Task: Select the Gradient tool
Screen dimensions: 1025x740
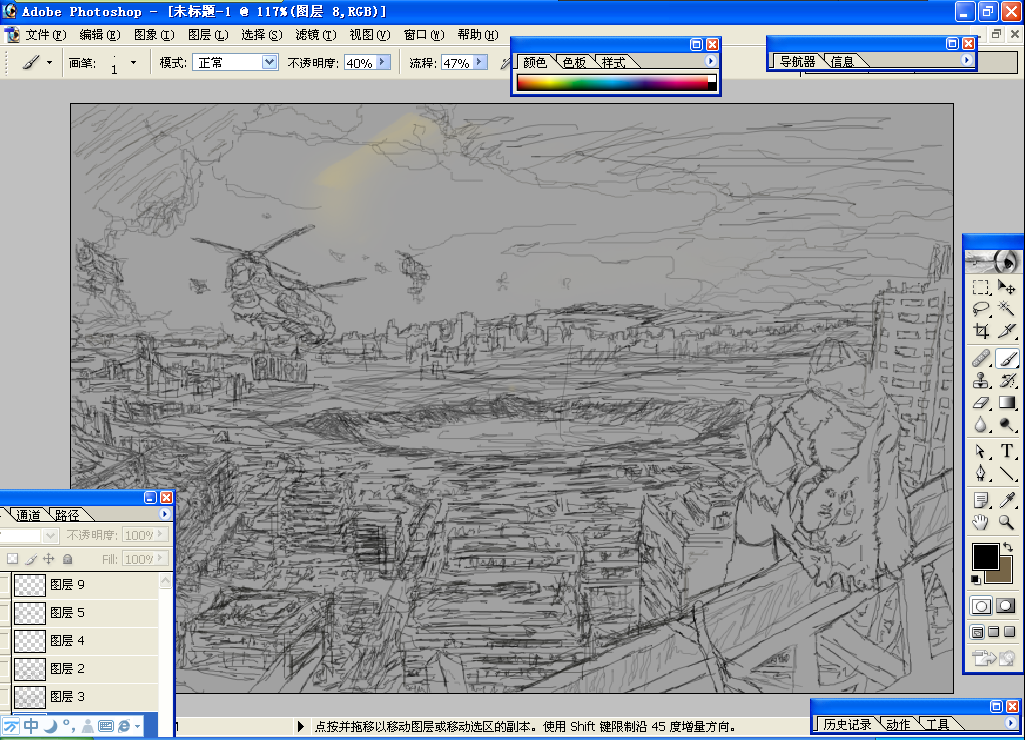Action: (1007, 403)
